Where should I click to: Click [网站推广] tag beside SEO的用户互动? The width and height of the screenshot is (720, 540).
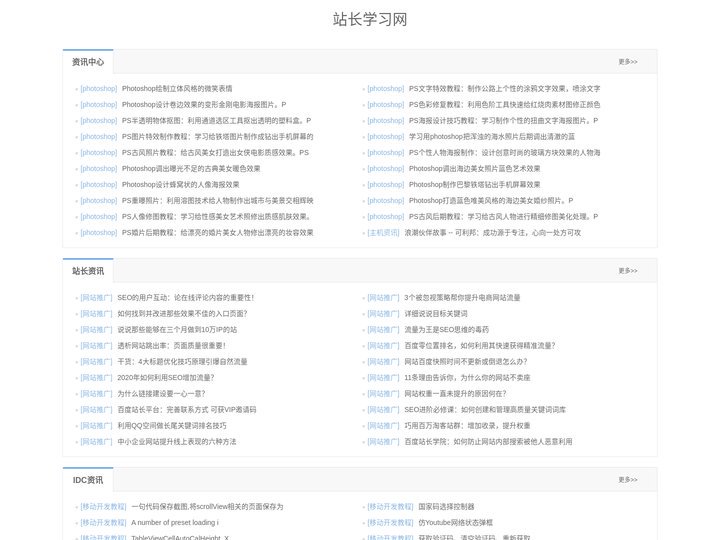96,298
